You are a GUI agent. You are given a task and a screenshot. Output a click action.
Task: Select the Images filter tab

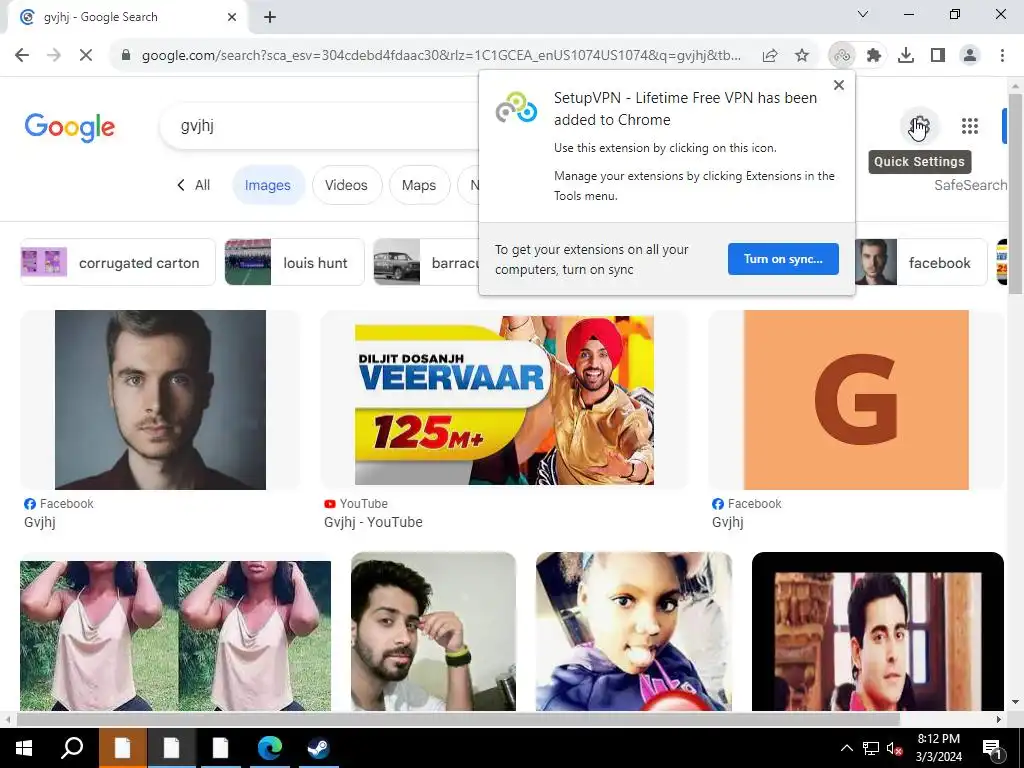(x=268, y=185)
